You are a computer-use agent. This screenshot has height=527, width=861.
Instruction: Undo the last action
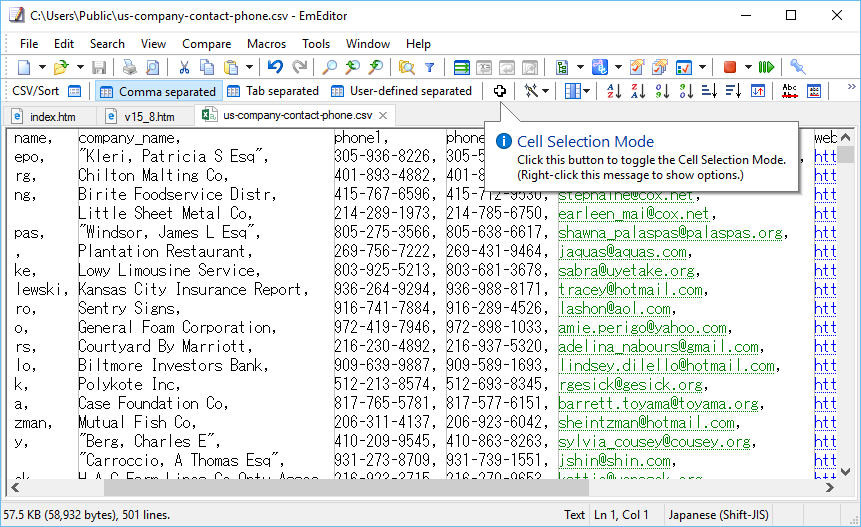275,68
